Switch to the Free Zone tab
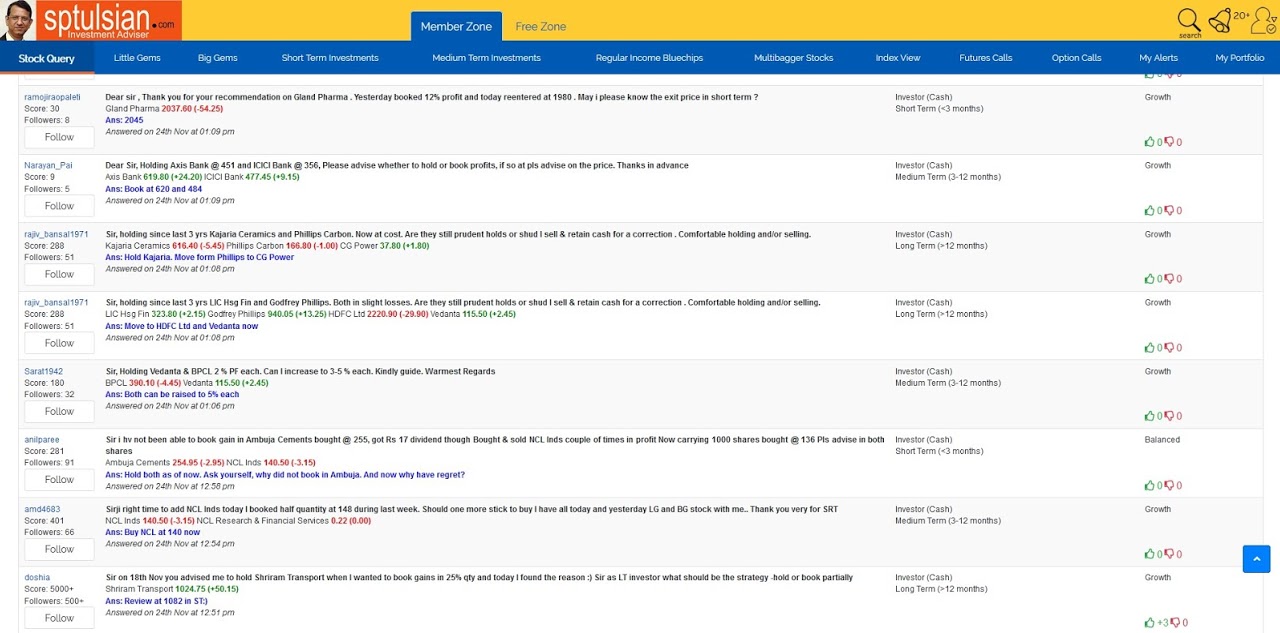Image resolution: width=1280 pixels, height=633 pixels. 540,27
